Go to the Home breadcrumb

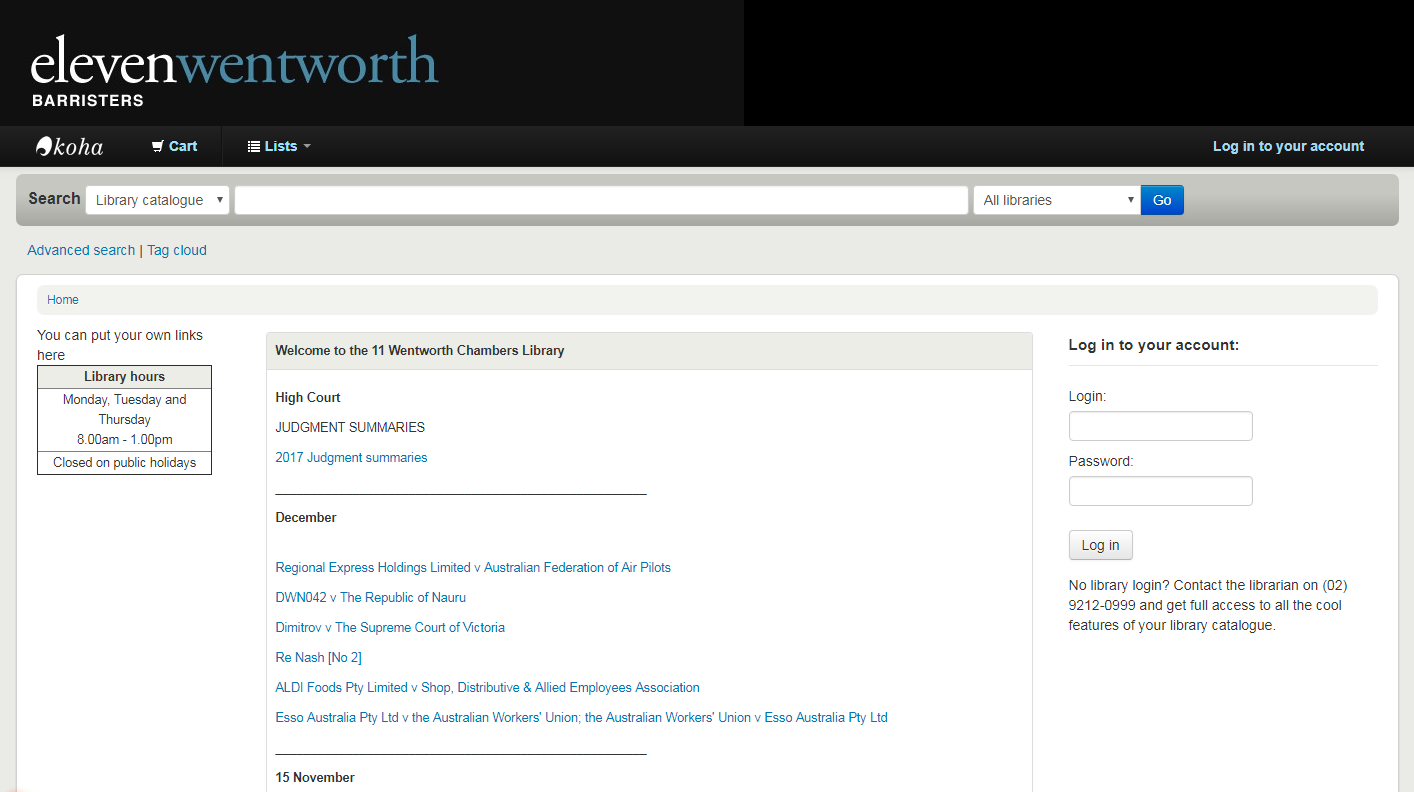pos(63,300)
